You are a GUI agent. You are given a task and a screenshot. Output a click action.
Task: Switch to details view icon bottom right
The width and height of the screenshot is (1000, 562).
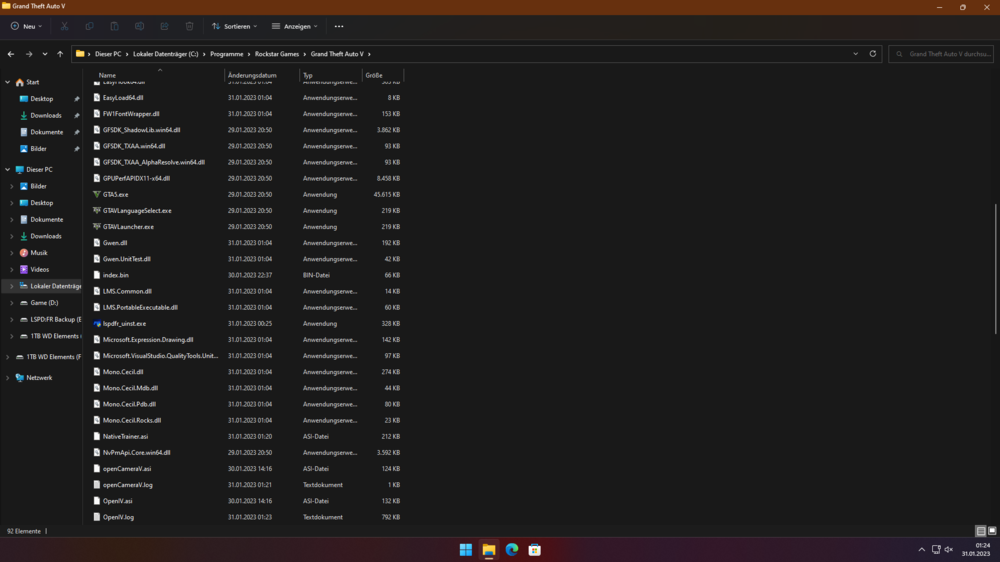point(981,531)
